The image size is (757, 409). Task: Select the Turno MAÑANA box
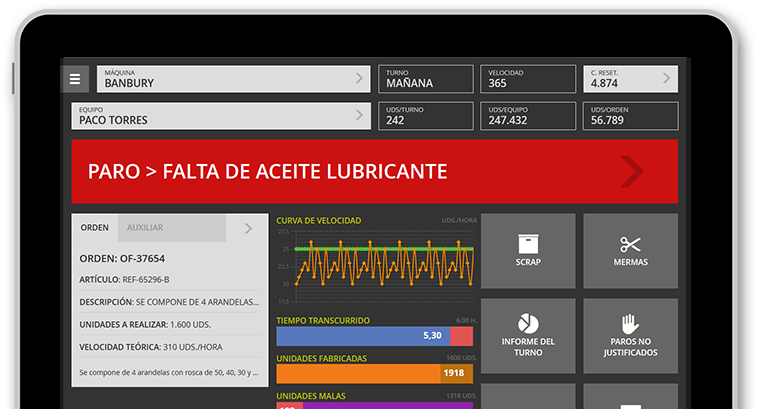tap(425, 79)
